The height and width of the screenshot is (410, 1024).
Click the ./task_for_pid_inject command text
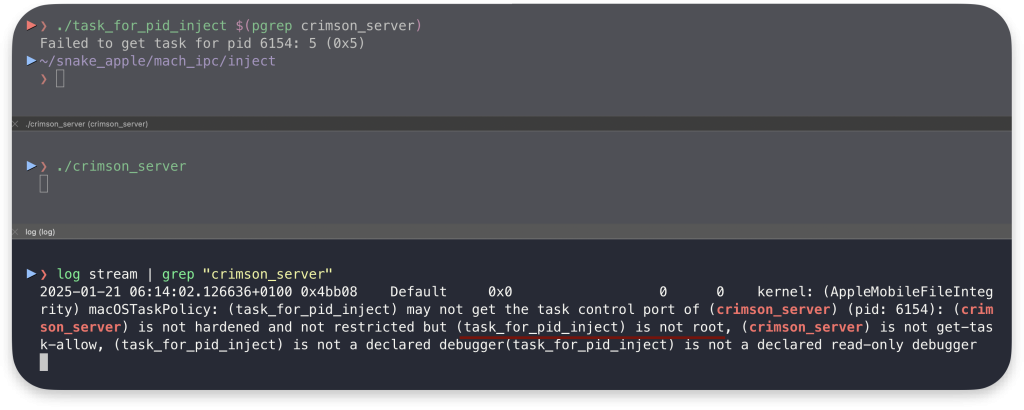pos(142,26)
